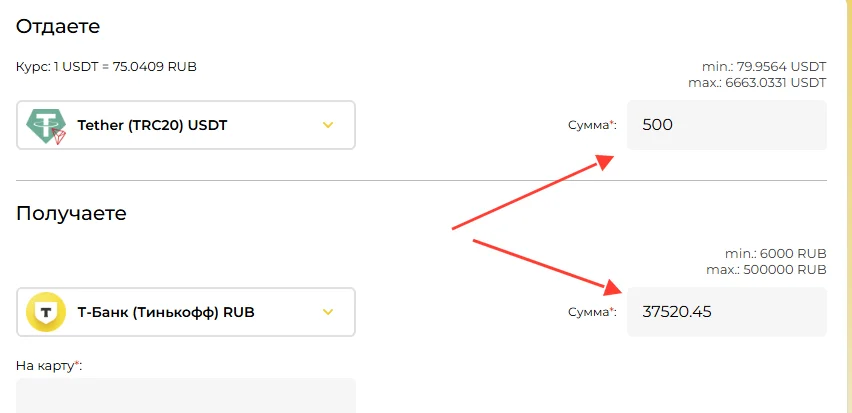Click the max. 6663.0331 USDT limit
The width and height of the screenshot is (852, 413).
(x=757, y=83)
